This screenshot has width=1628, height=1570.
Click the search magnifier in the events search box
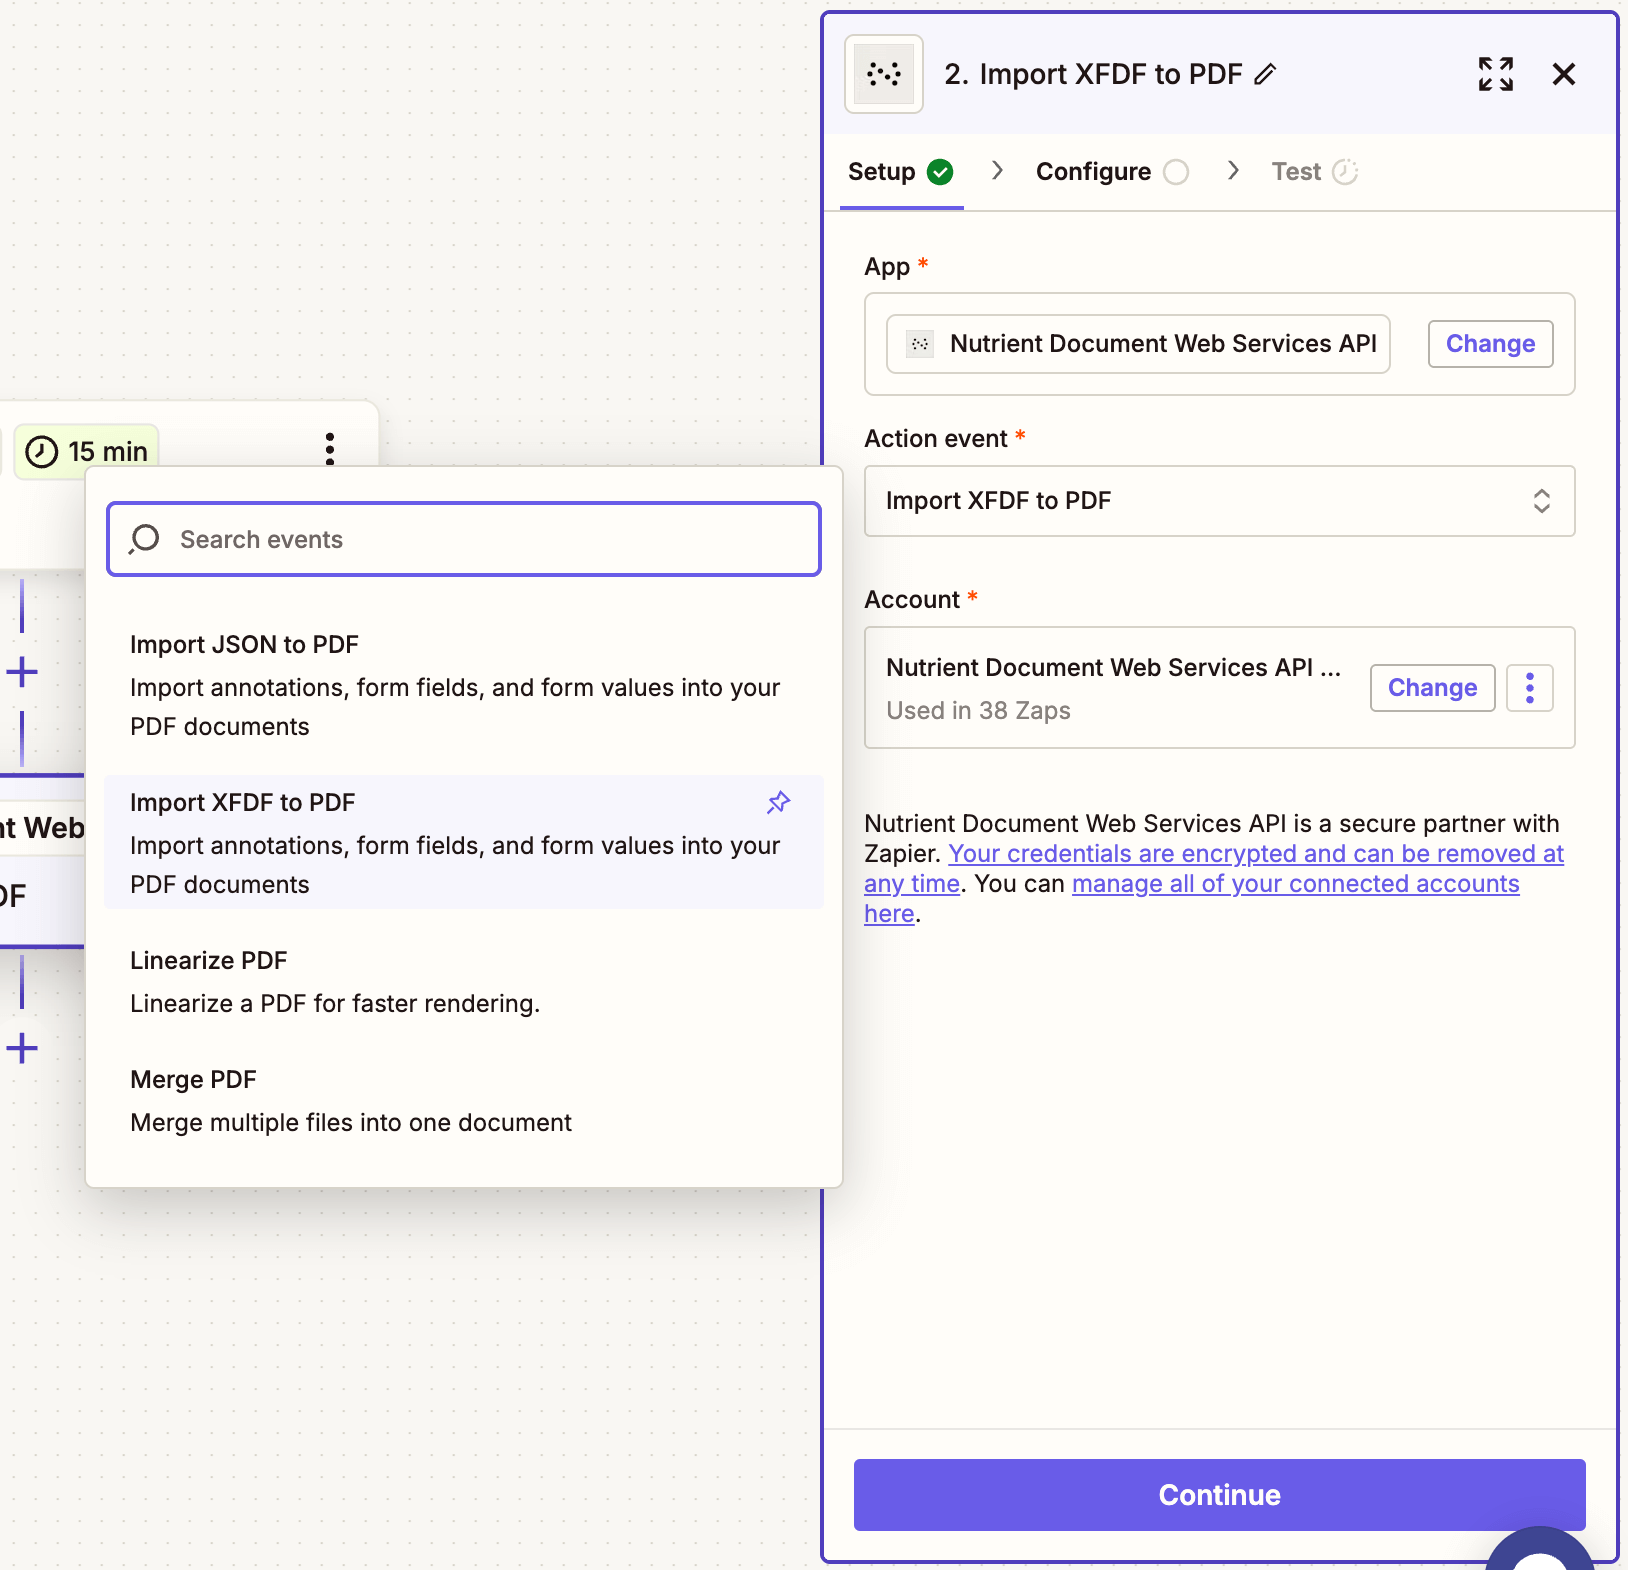coord(143,538)
